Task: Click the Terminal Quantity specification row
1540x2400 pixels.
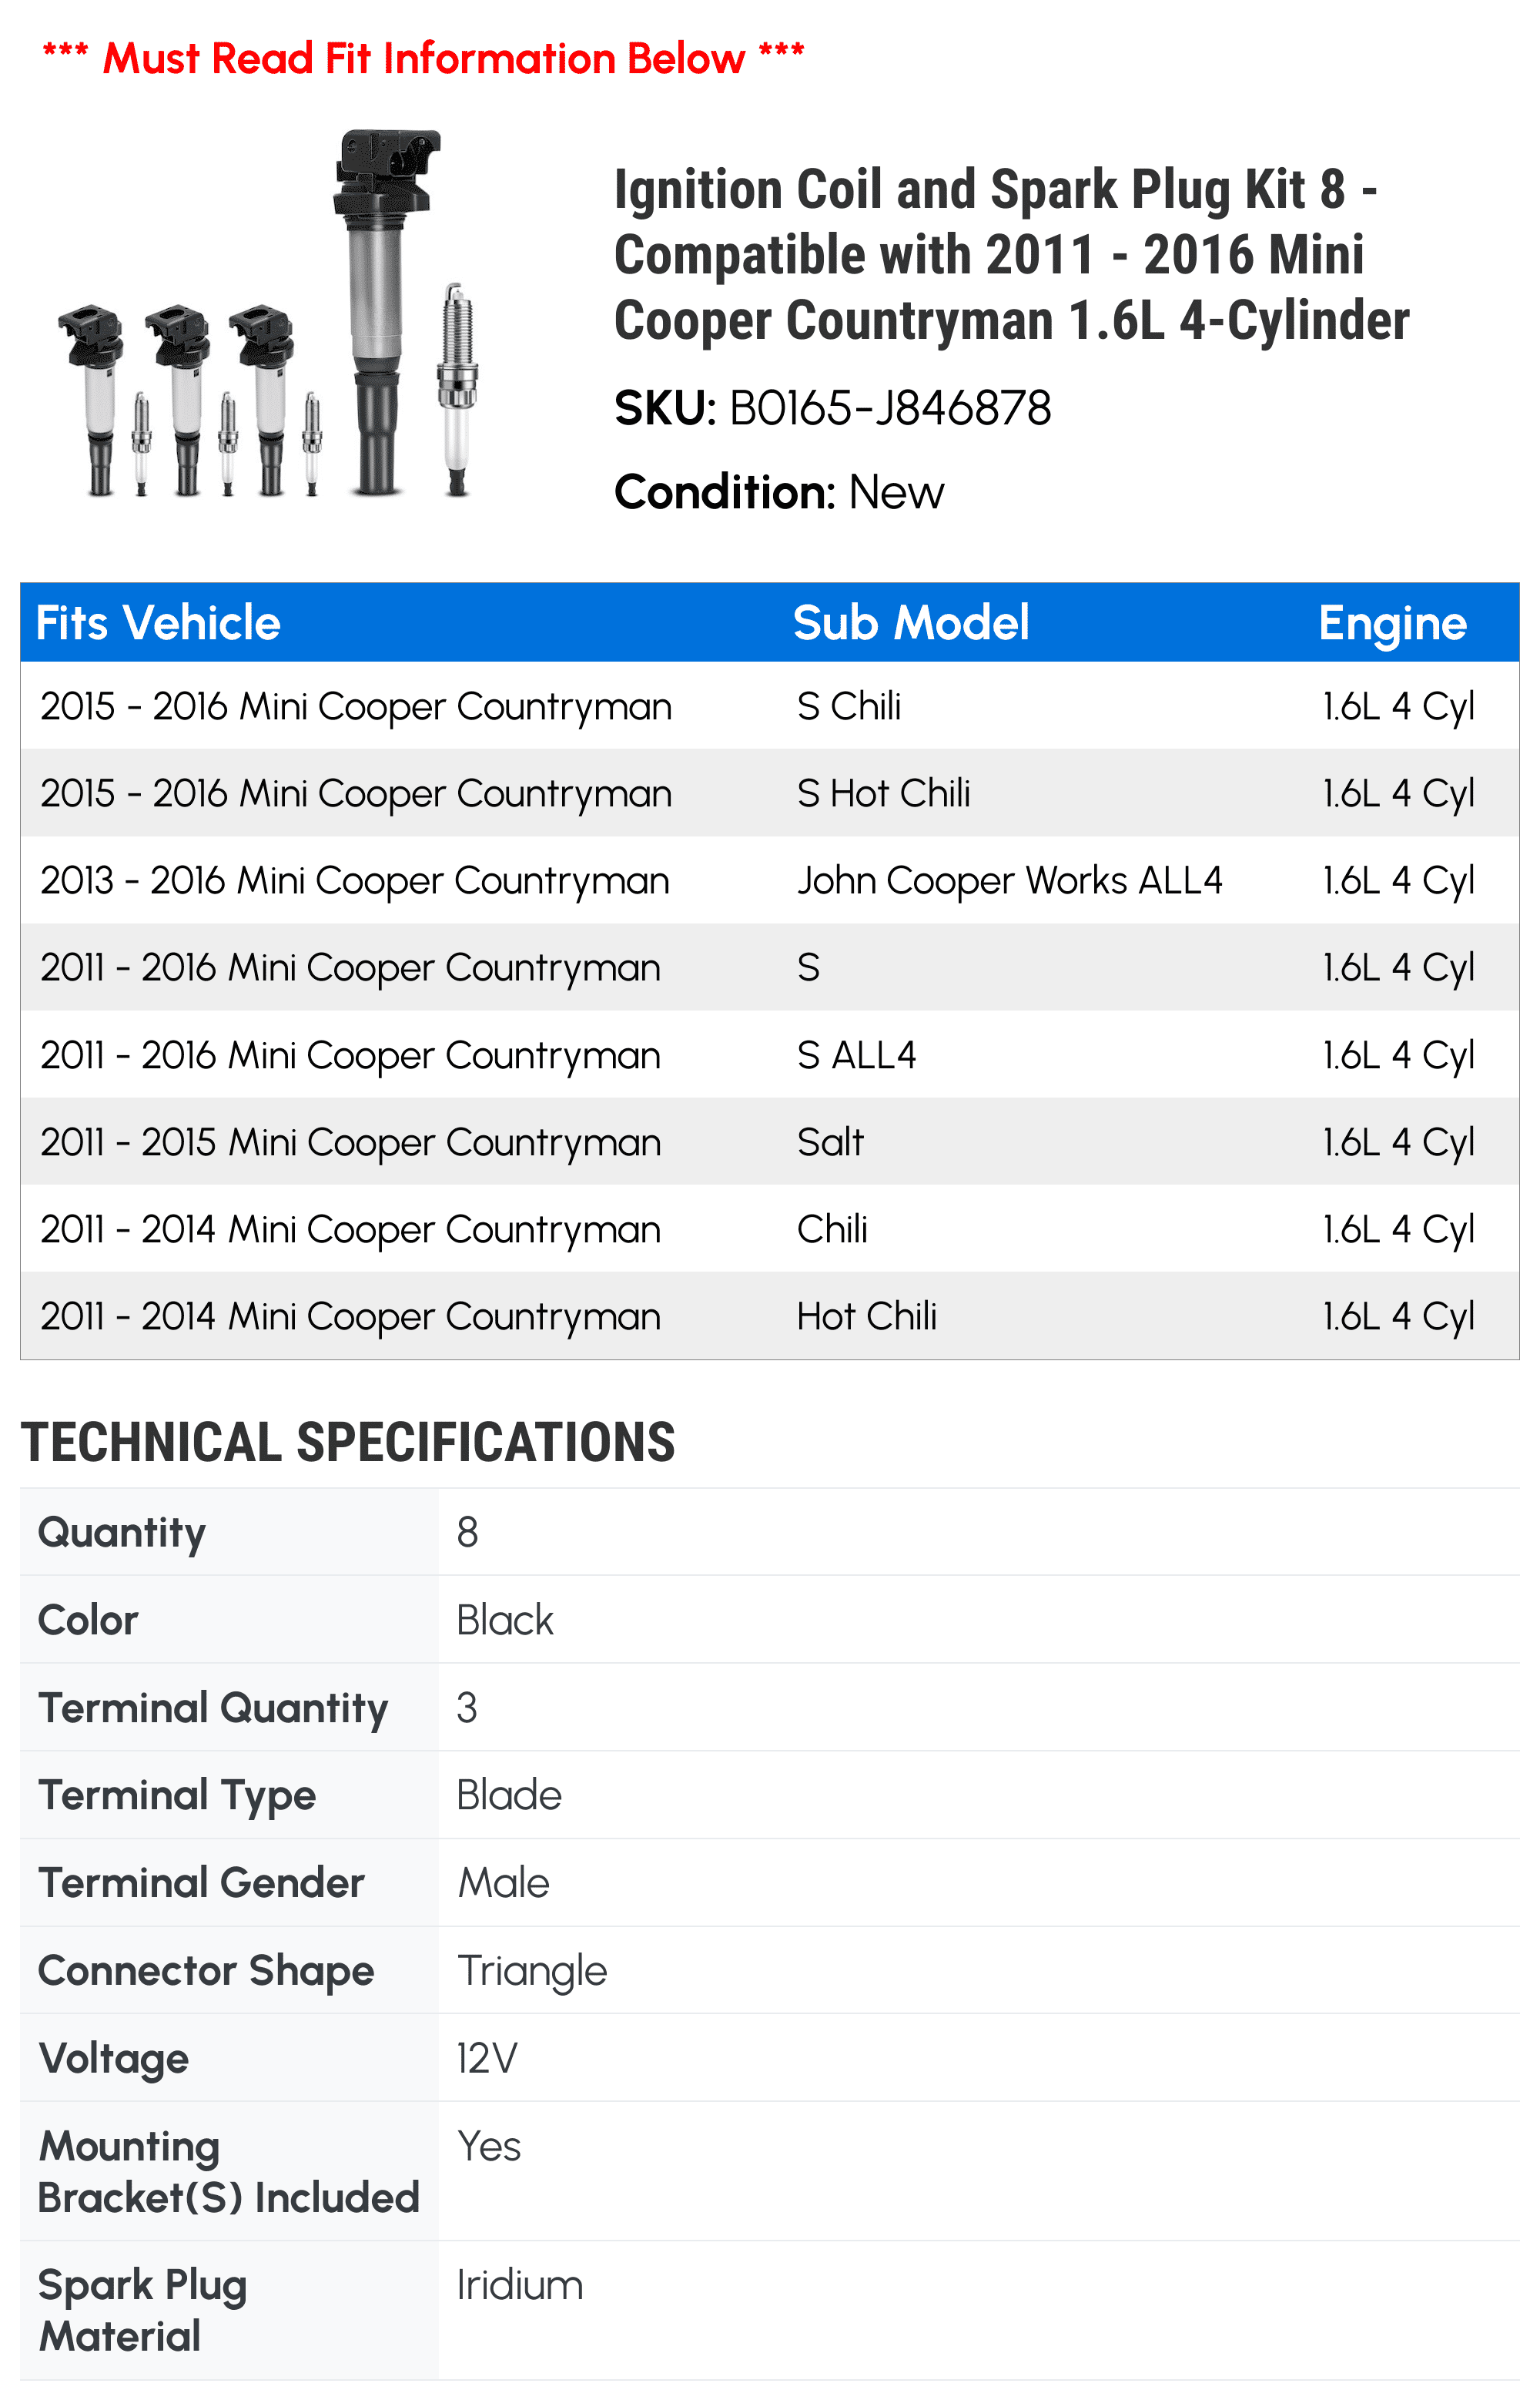Action: [770, 1707]
